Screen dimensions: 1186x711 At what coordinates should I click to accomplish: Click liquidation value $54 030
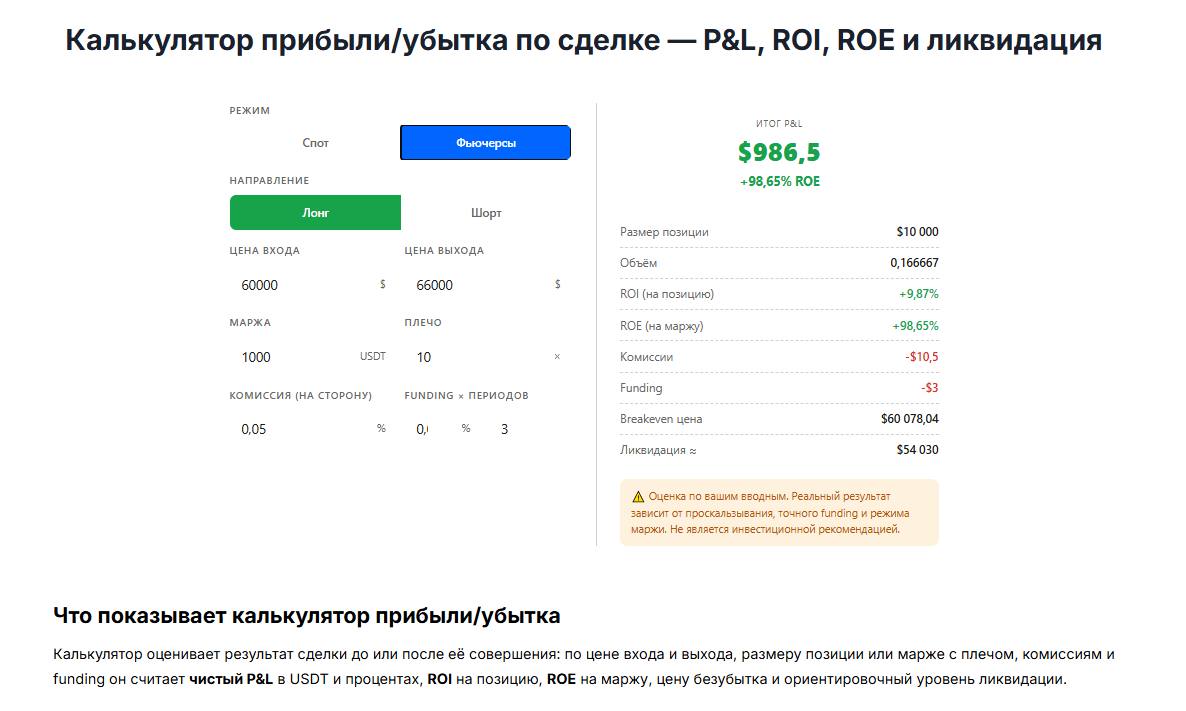(917, 450)
